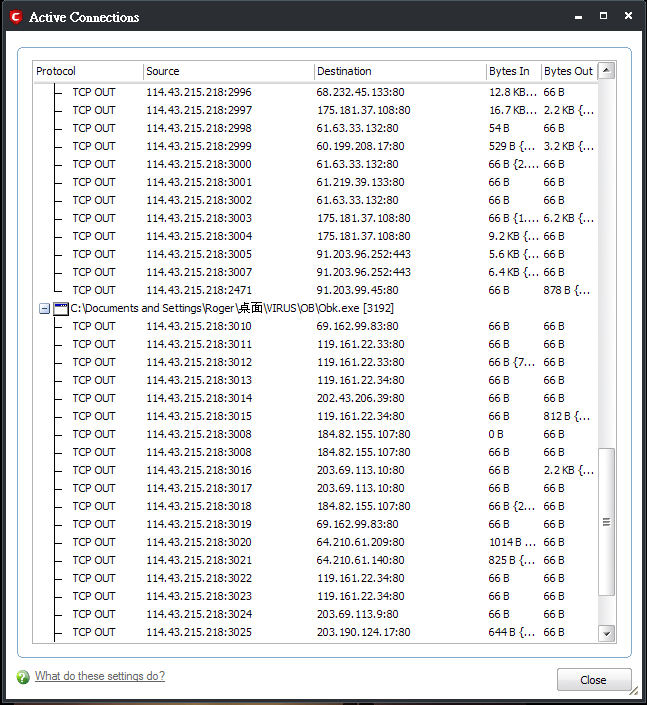Click the '6.2 KB {...' Bytes Out cell
Viewport: 647px width, 705px height.
click(568, 218)
